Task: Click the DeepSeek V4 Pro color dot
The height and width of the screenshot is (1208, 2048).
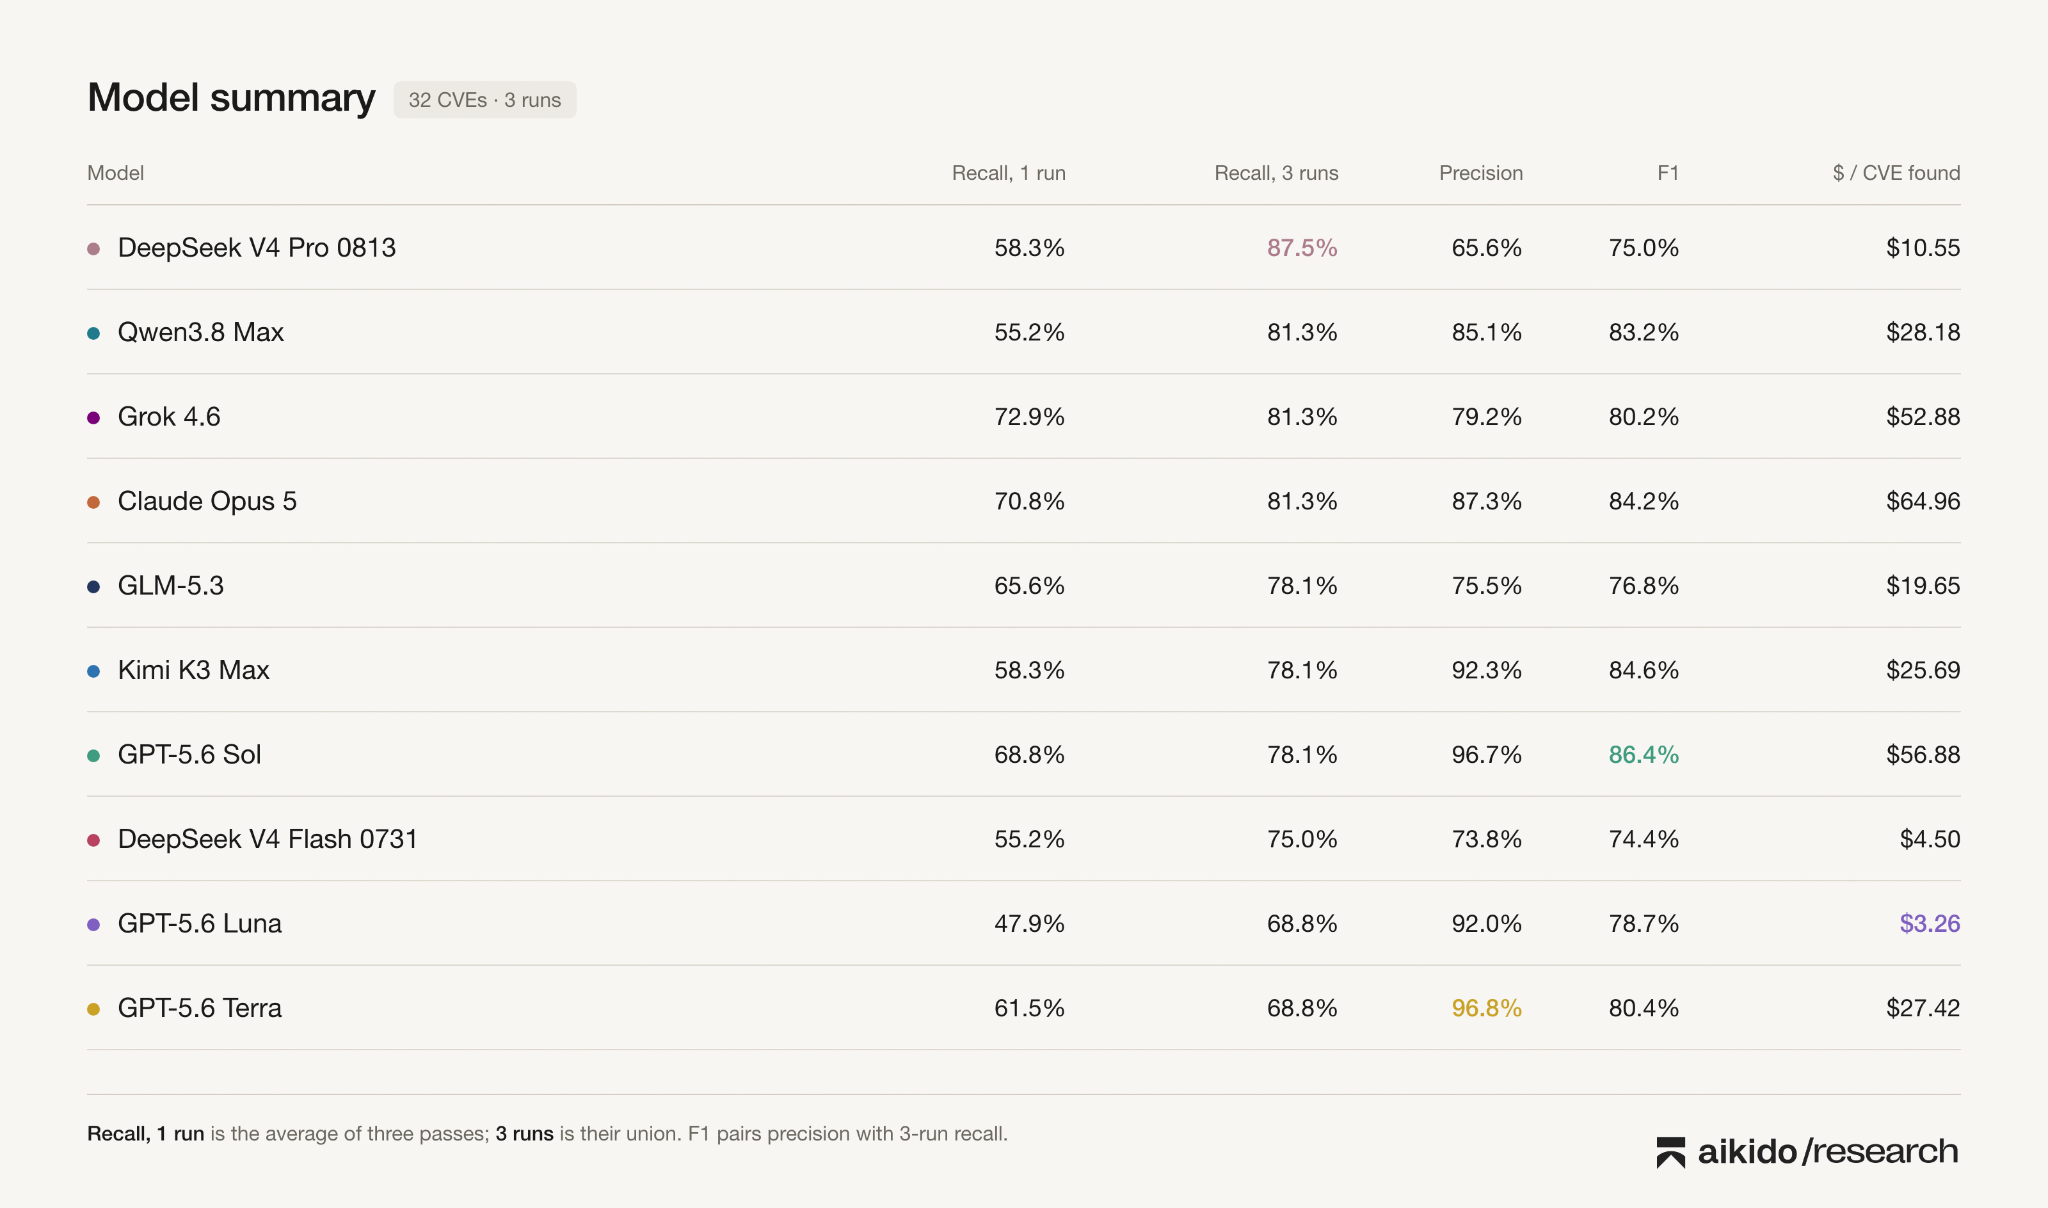Action: (x=94, y=249)
